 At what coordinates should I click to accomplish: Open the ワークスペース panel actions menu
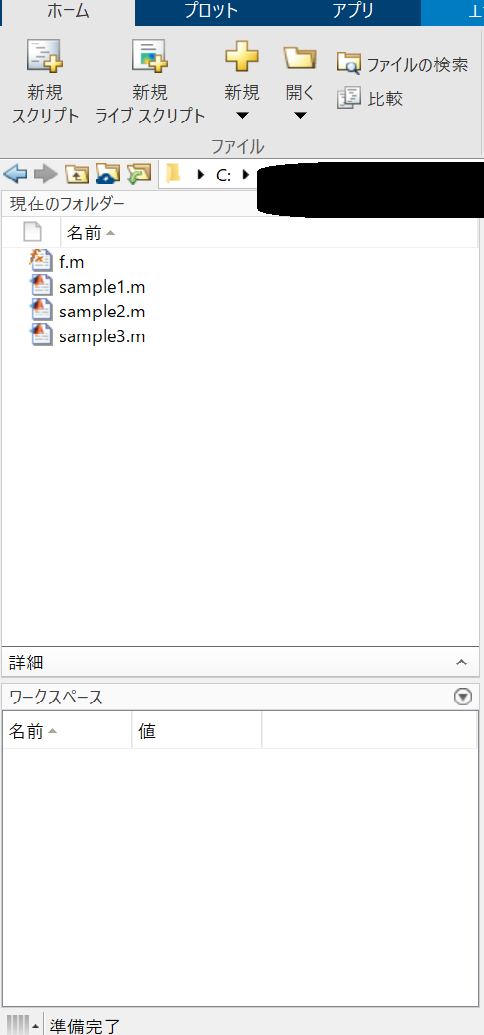pos(464,696)
